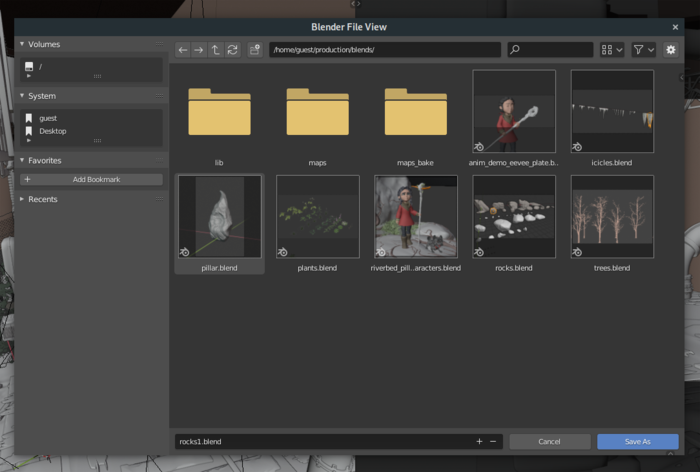Click the icicles.blend file name label
Screen dimensions: 700x472
pyautogui.click(x=612, y=163)
